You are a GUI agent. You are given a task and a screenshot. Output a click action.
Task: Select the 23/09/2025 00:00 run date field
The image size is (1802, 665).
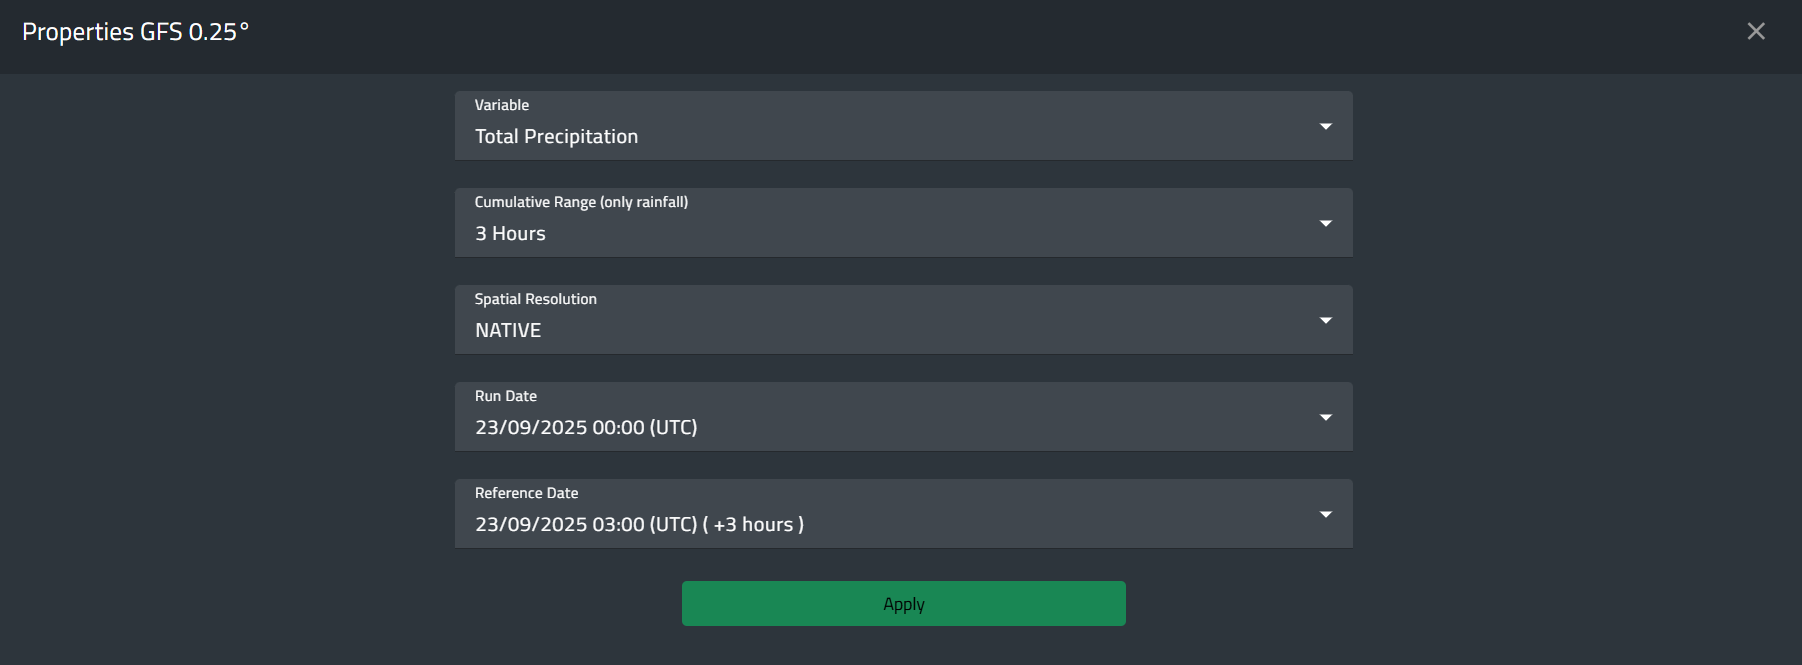586,428
